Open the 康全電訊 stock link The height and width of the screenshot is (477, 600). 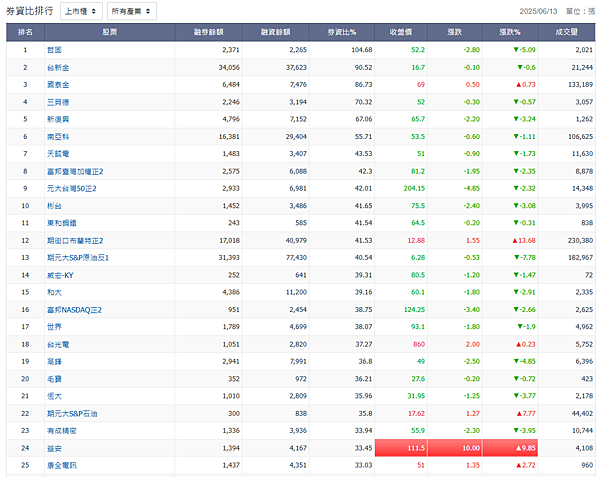click(x=62, y=465)
